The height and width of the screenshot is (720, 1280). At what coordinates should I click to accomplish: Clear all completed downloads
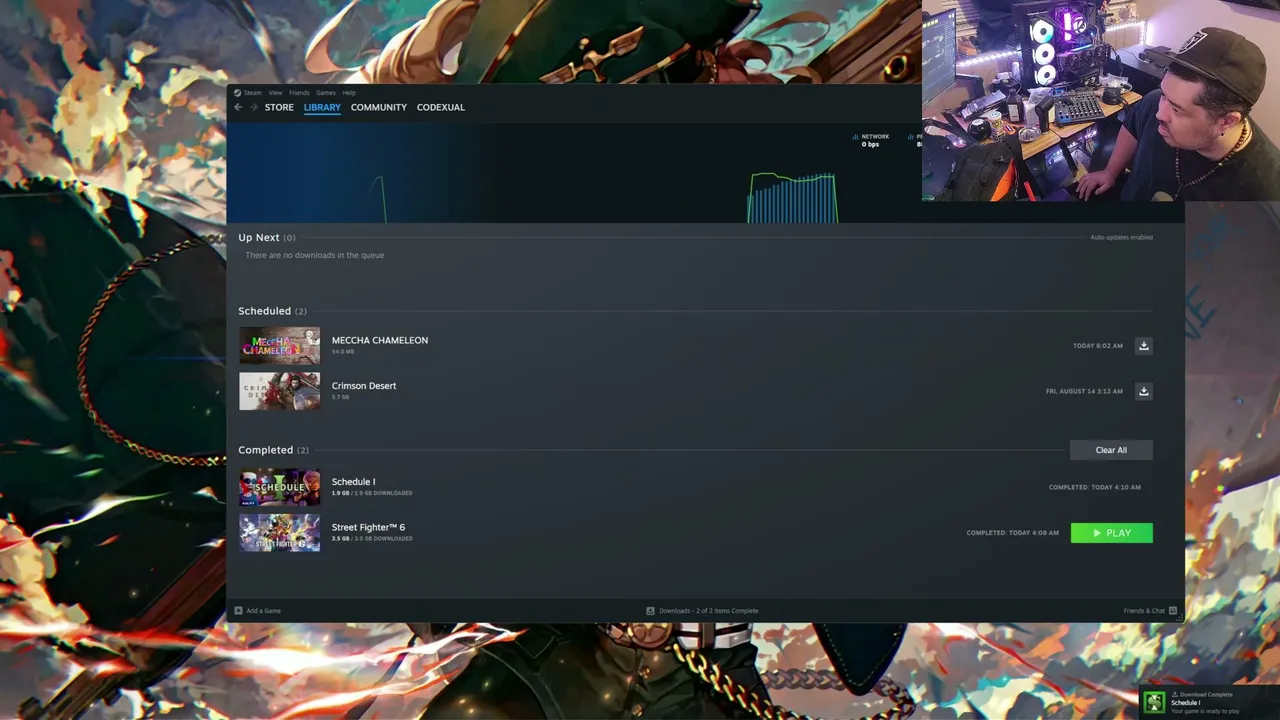point(1111,450)
